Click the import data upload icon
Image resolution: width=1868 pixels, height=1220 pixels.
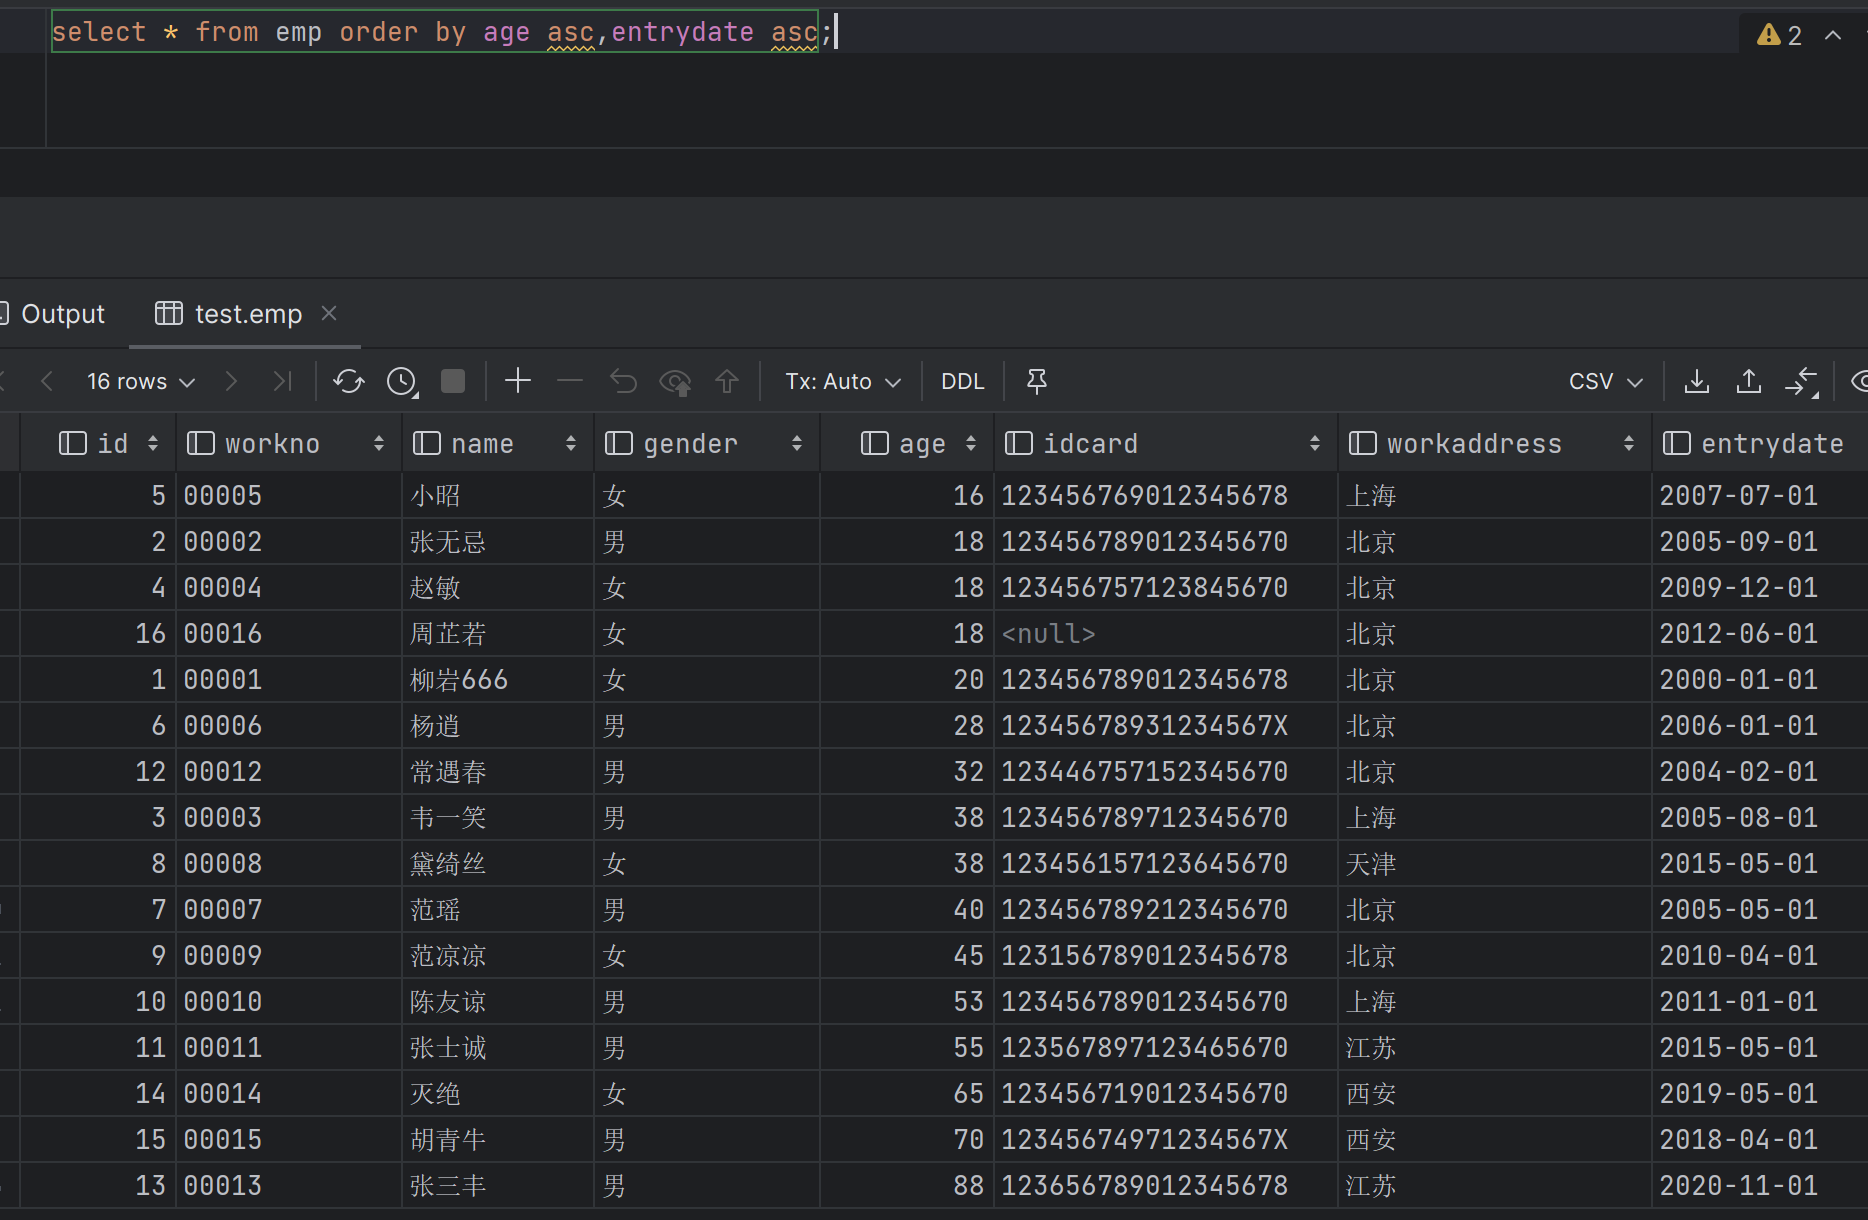click(1749, 381)
